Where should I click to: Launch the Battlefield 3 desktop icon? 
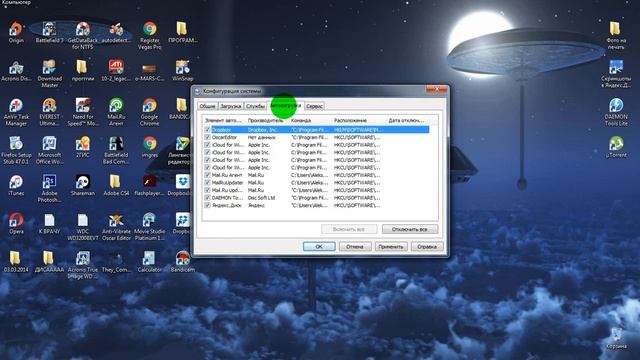coord(49,33)
